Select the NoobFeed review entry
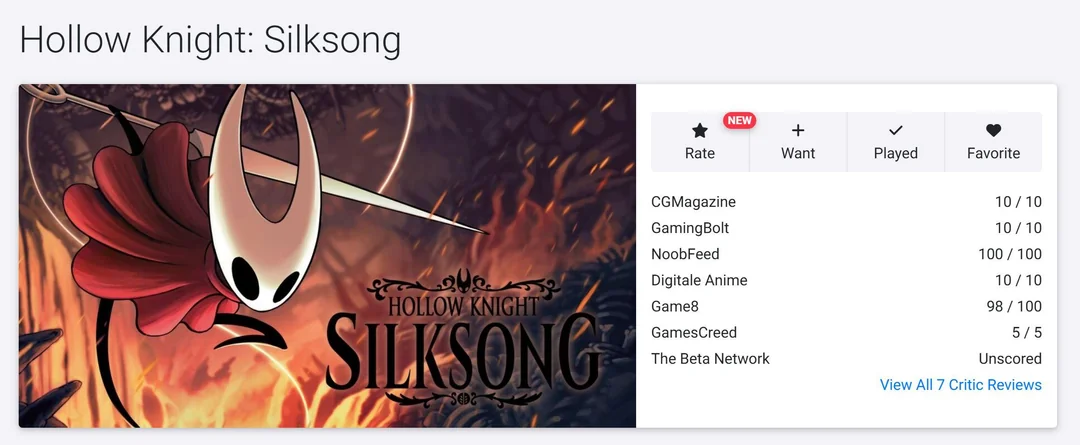Screen dimensions: 1080x445 coord(847,254)
